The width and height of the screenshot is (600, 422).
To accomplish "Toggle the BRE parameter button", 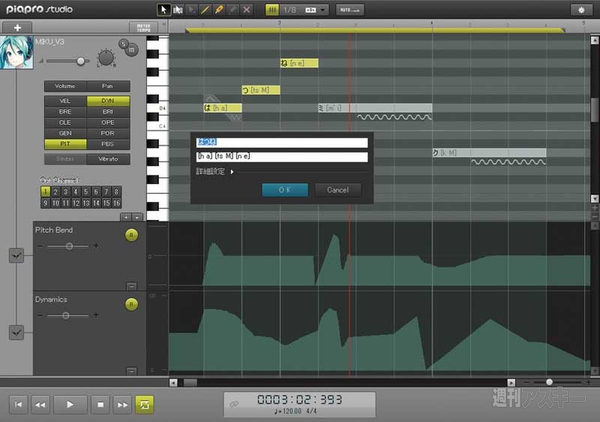I will pyautogui.click(x=65, y=112).
